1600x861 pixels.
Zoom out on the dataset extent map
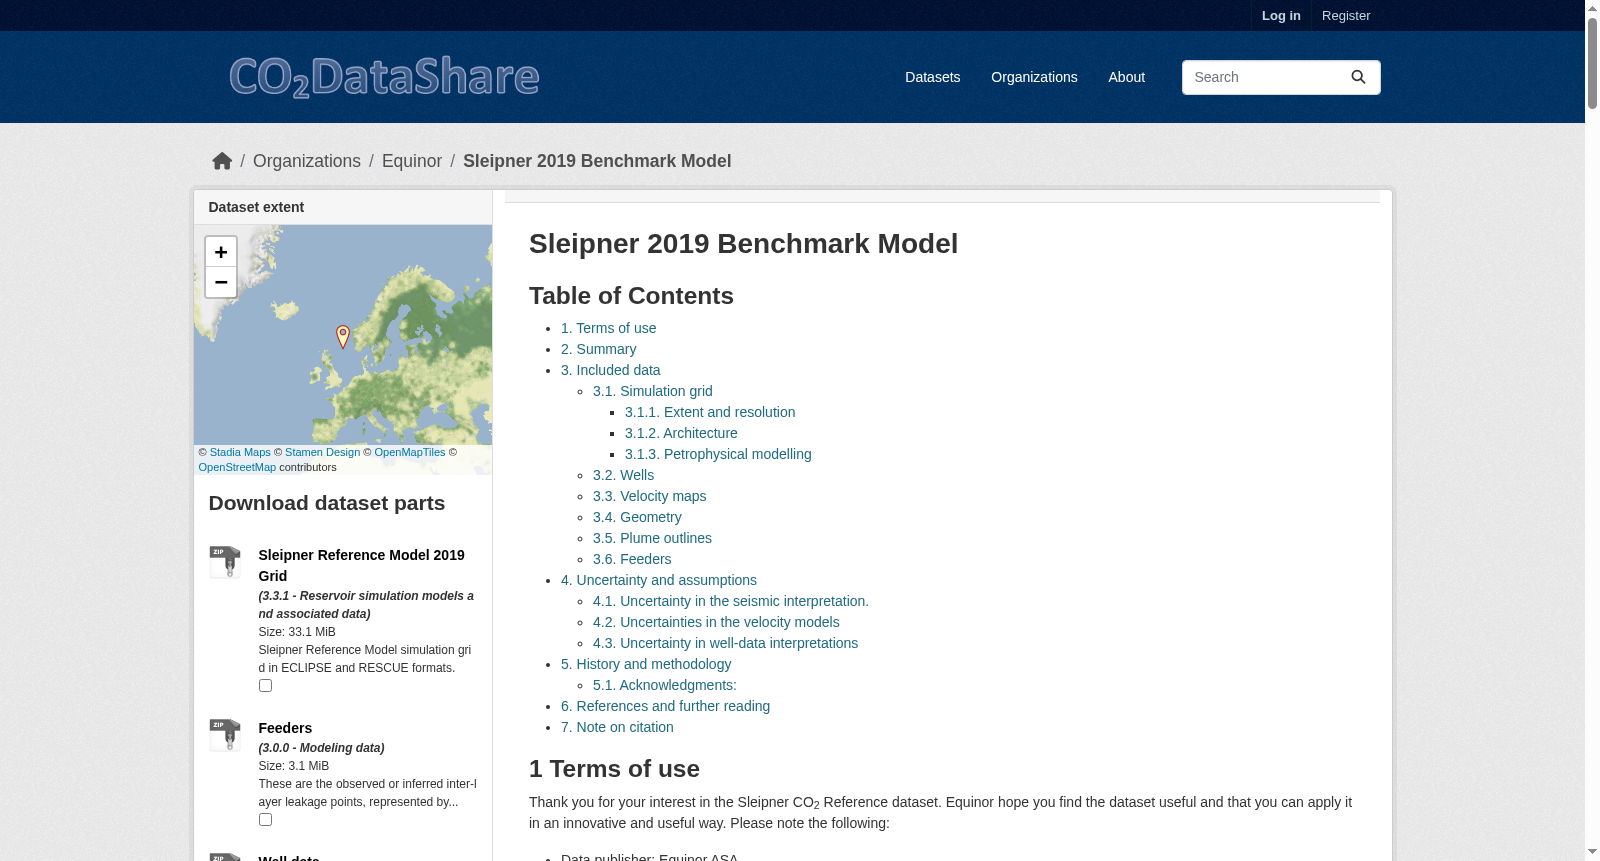[221, 282]
